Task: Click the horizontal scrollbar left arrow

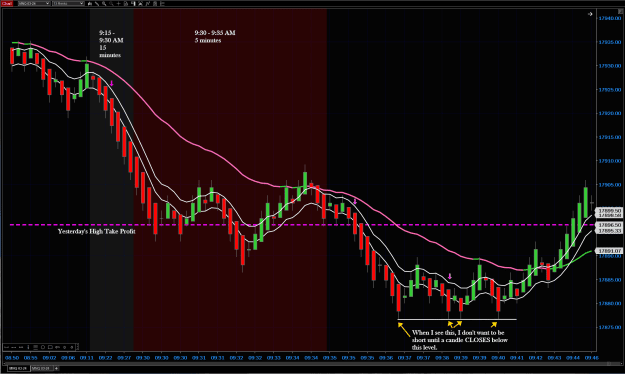Action: [x=4, y=363]
